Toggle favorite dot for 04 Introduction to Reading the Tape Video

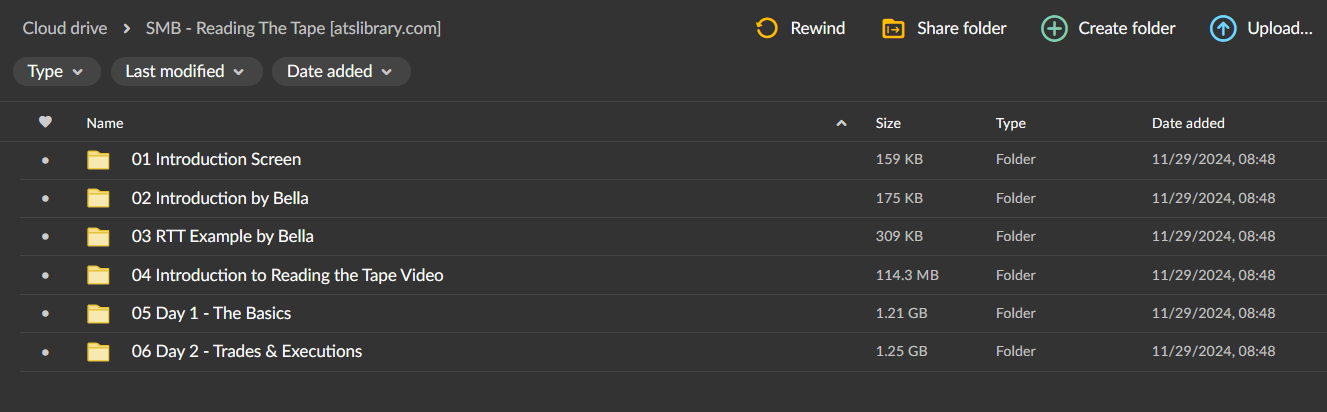click(x=45, y=276)
